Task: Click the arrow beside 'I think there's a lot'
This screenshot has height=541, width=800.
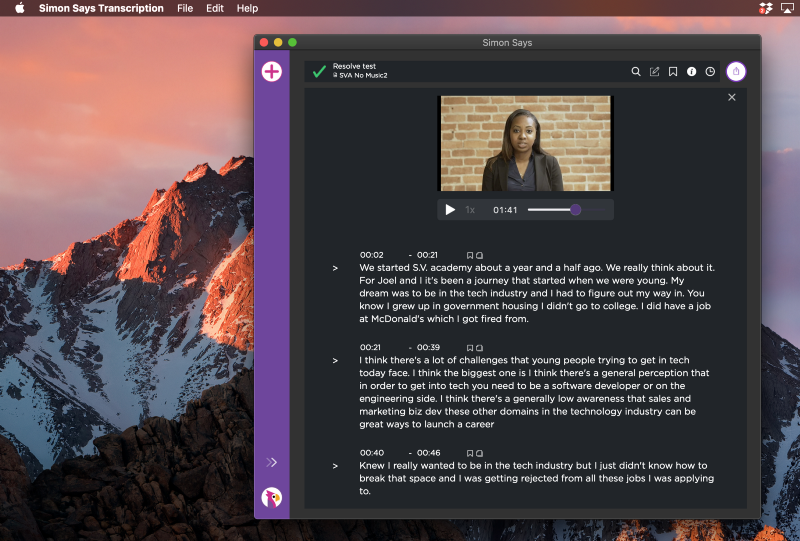Action: pos(335,360)
